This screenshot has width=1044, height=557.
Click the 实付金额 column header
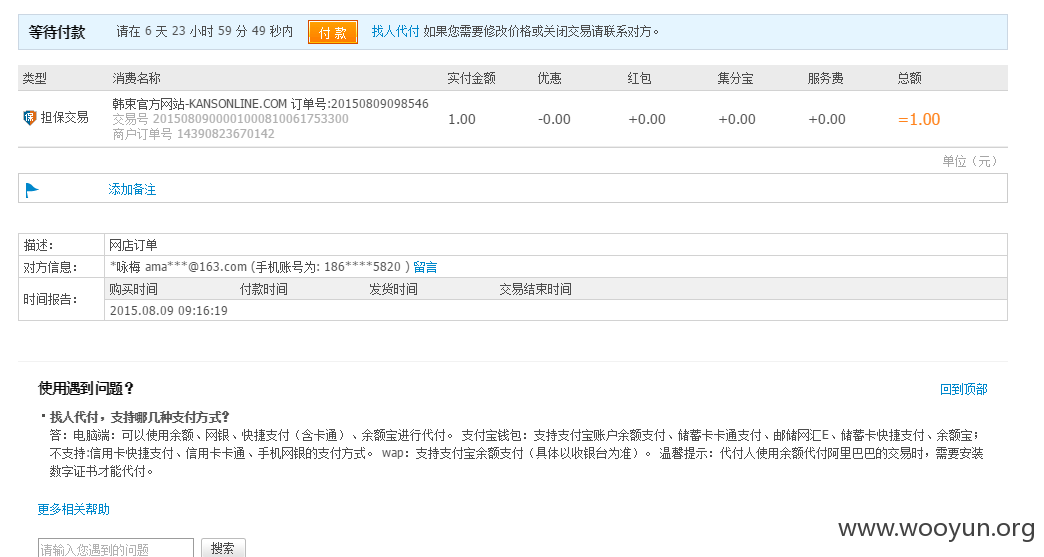(471, 79)
